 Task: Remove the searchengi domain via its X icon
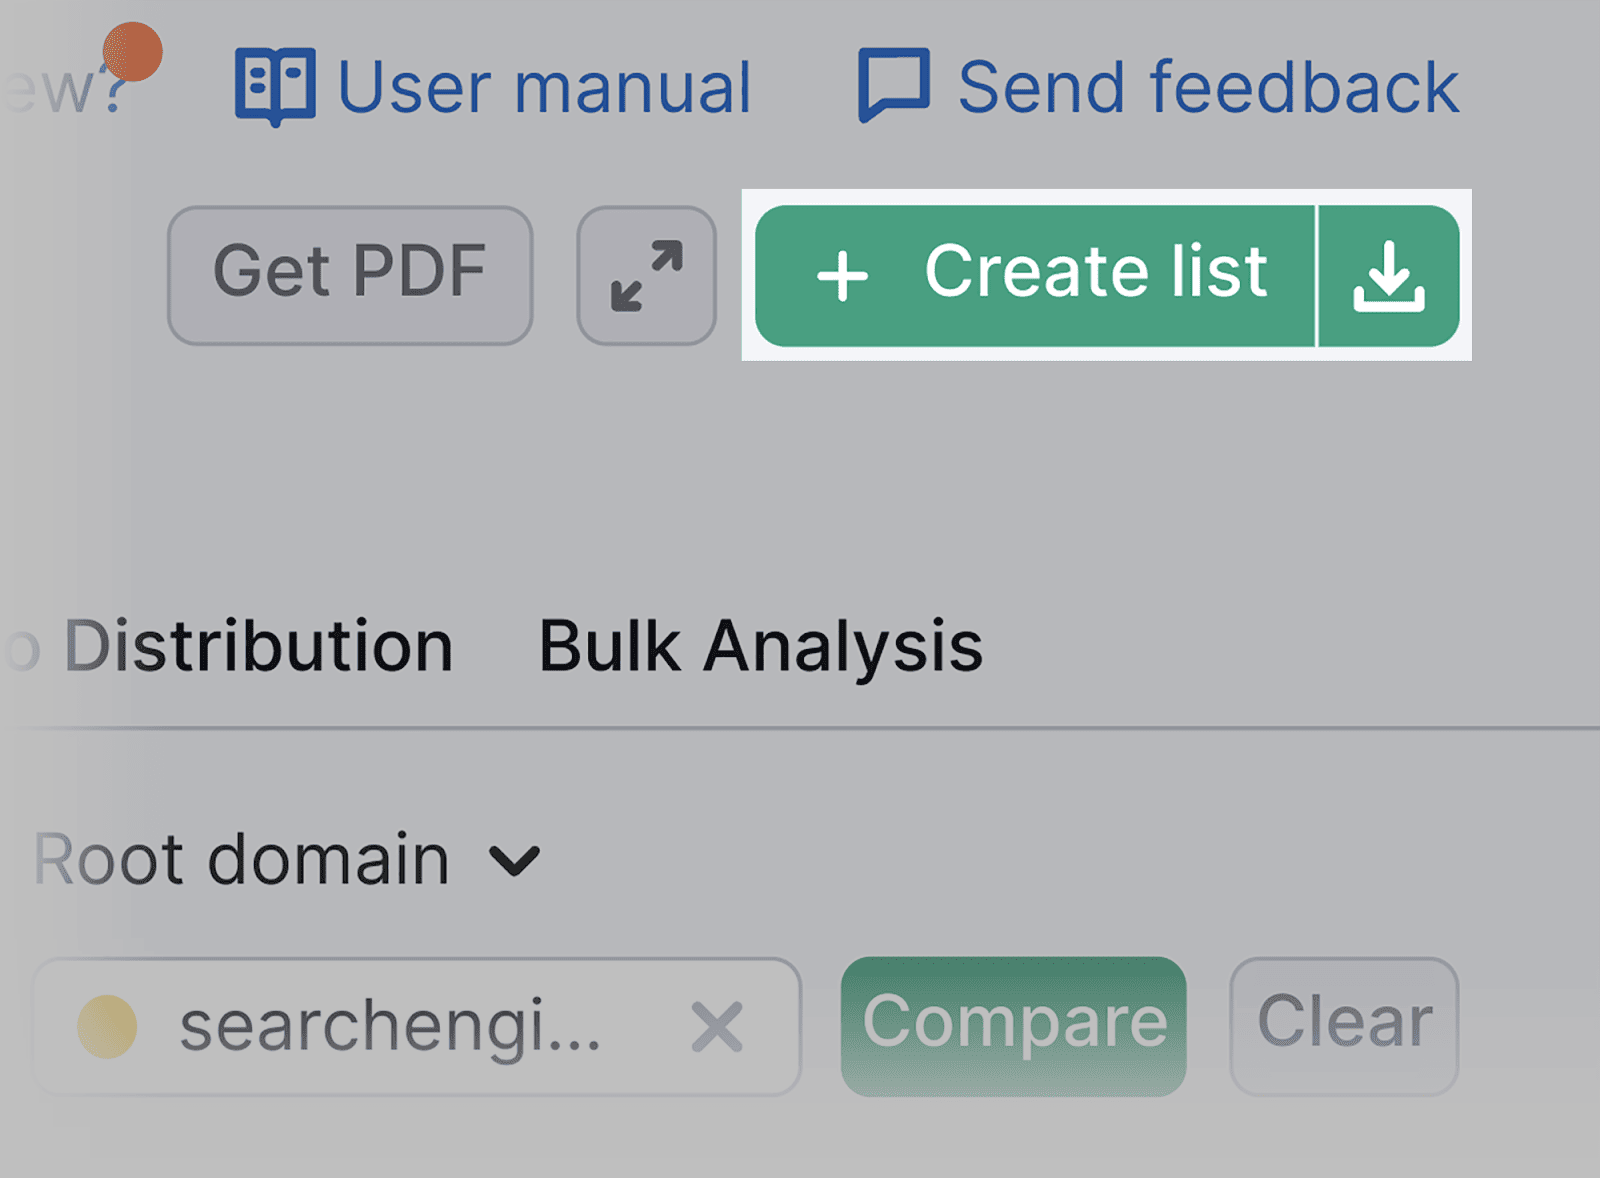point(716,1026)
